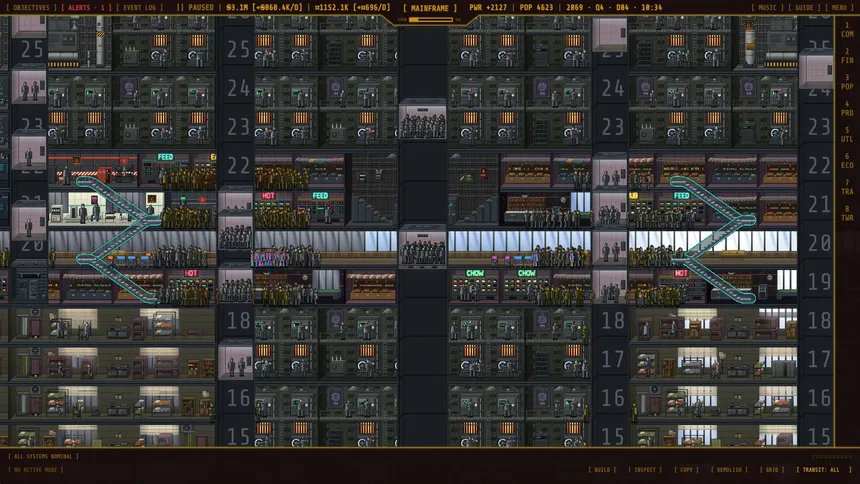Select the central elevator car on floor 20

click(x=422, y=246)
